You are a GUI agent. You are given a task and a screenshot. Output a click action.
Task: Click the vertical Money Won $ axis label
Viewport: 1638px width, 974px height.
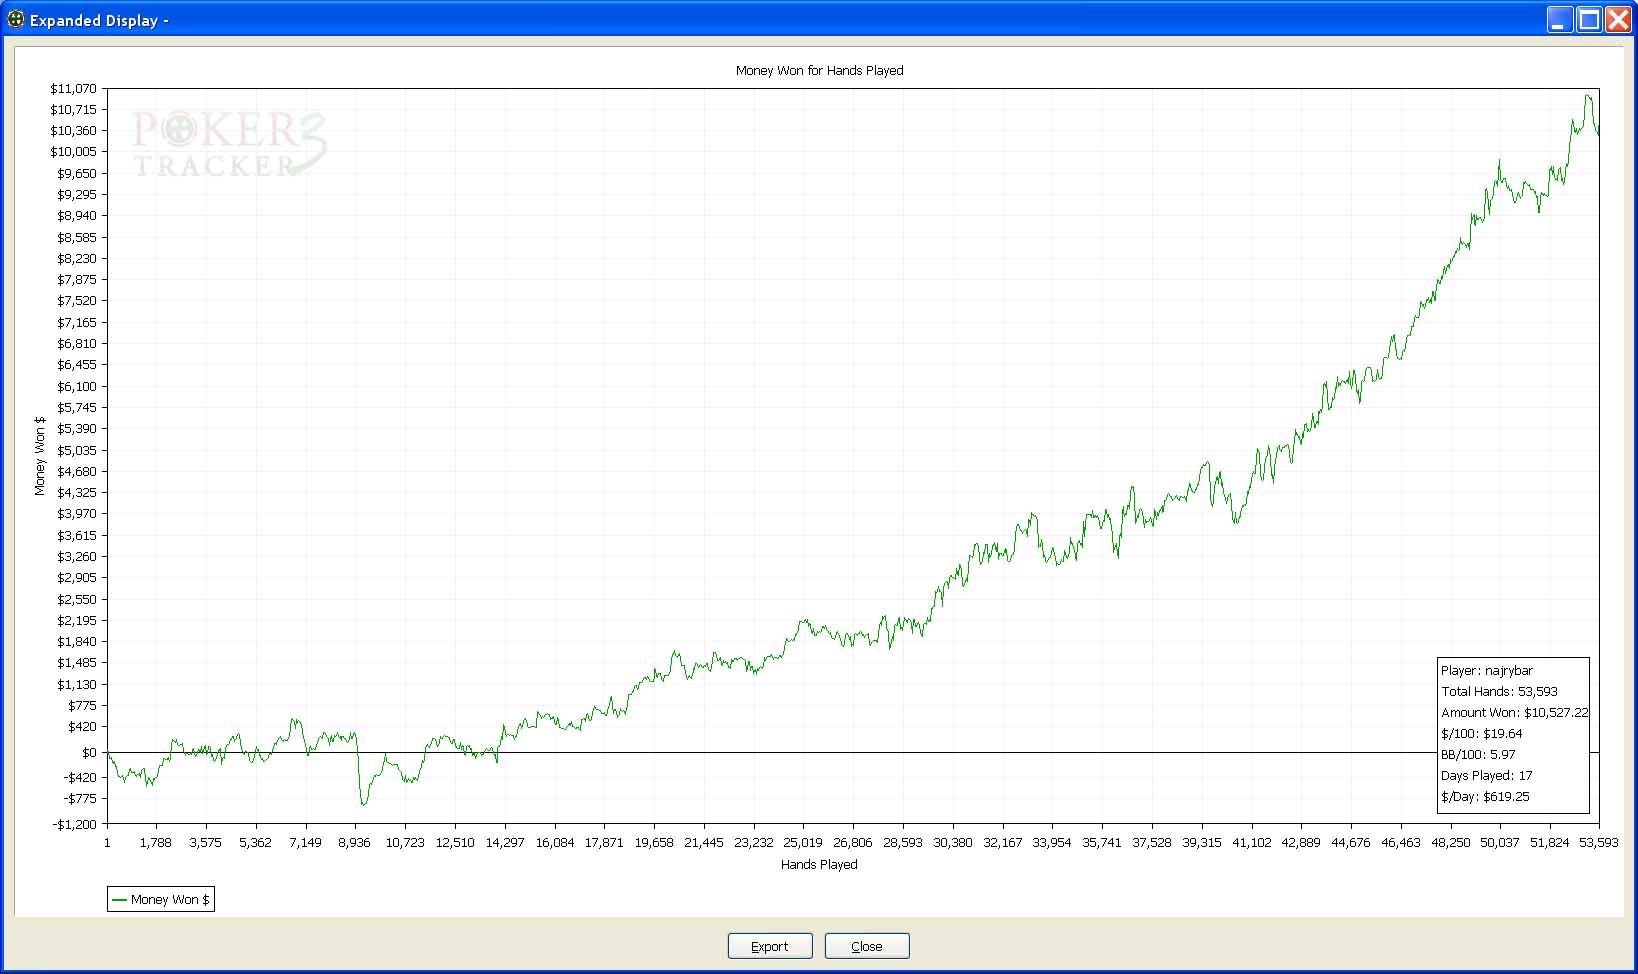point(40,456)
